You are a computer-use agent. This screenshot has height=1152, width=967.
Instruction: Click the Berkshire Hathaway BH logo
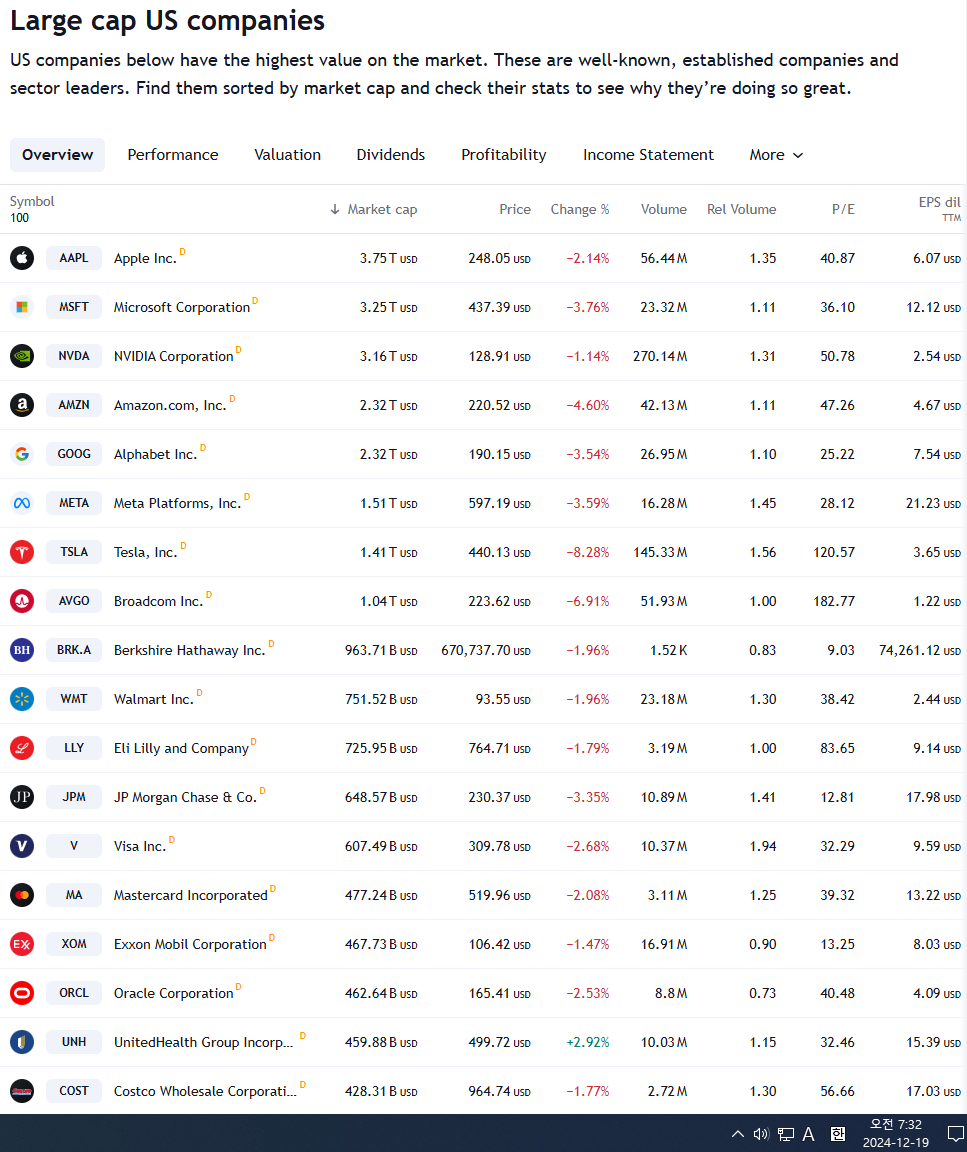pyautogui.click(x=22, y=649)
